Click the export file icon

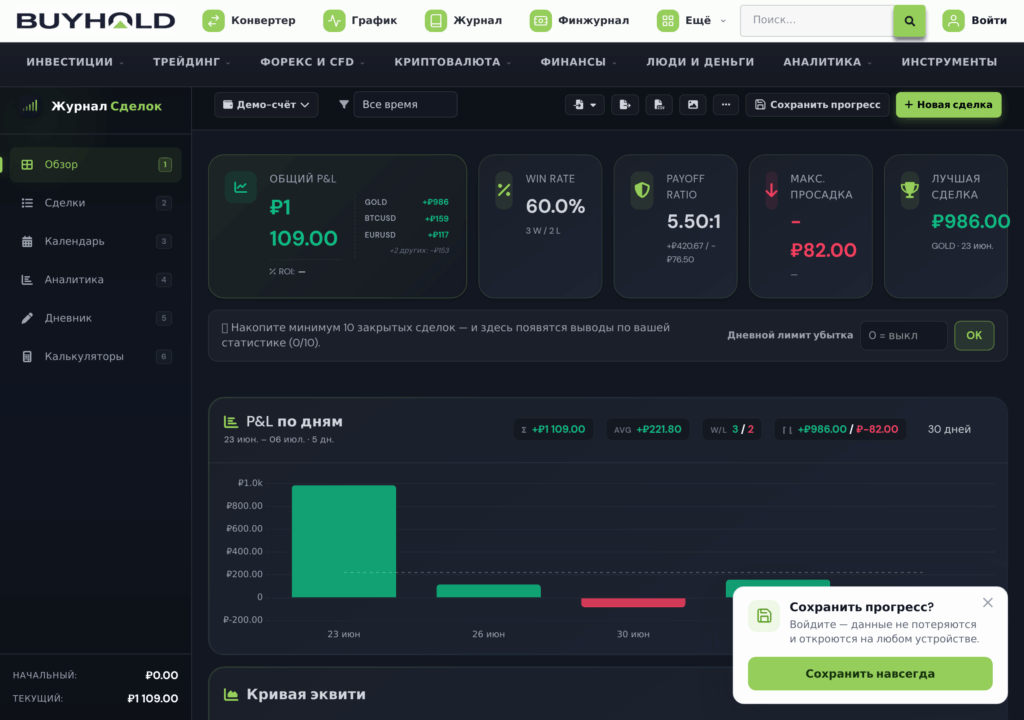coord(625,105)
